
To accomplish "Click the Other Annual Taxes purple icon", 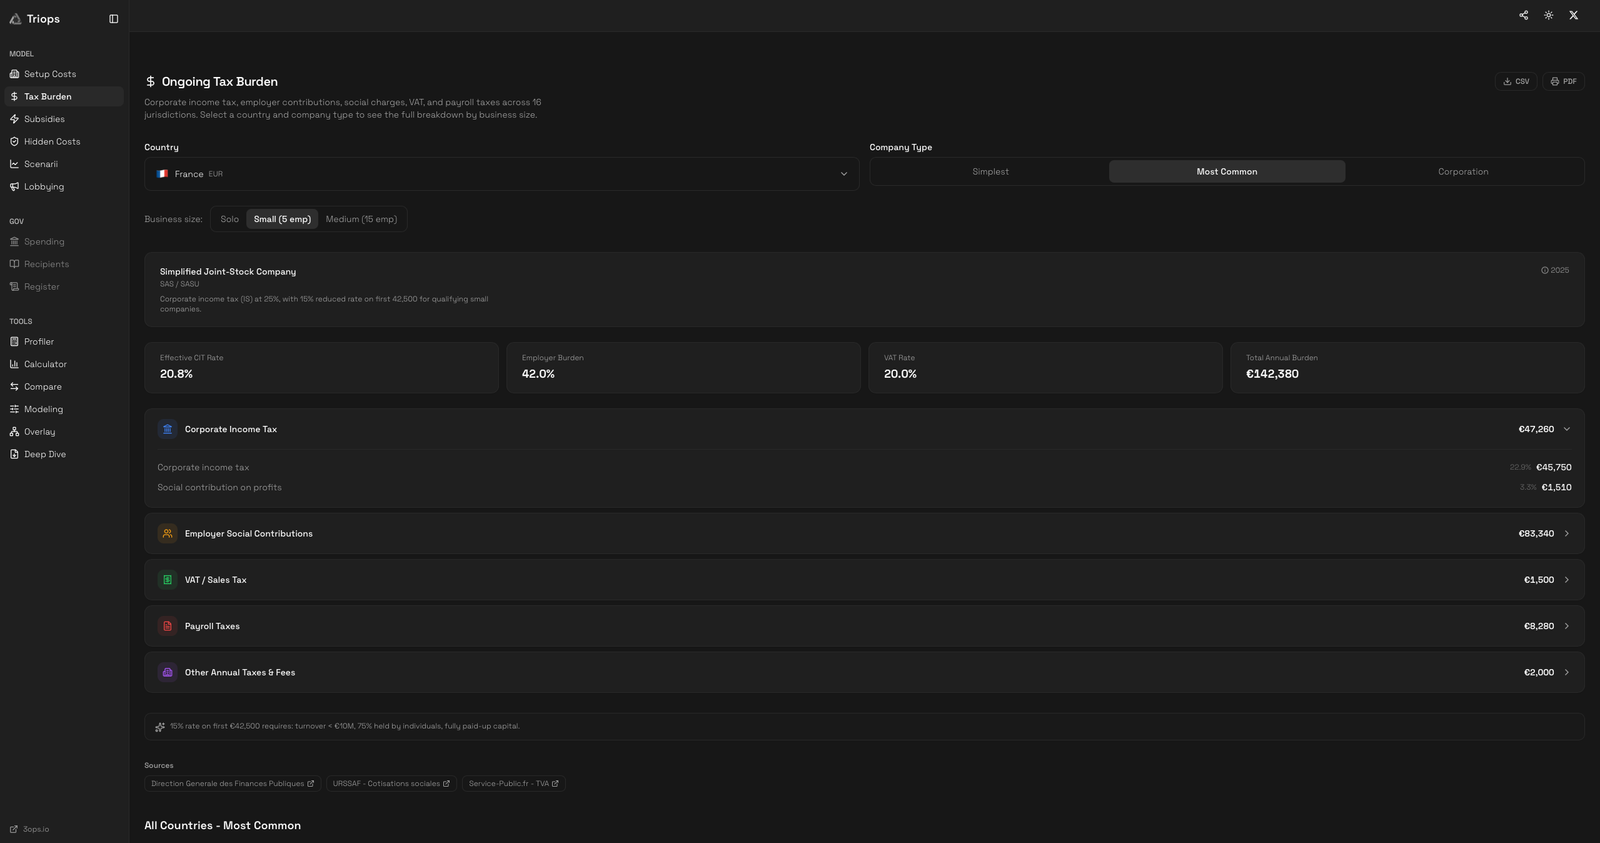I will [167, 673].
